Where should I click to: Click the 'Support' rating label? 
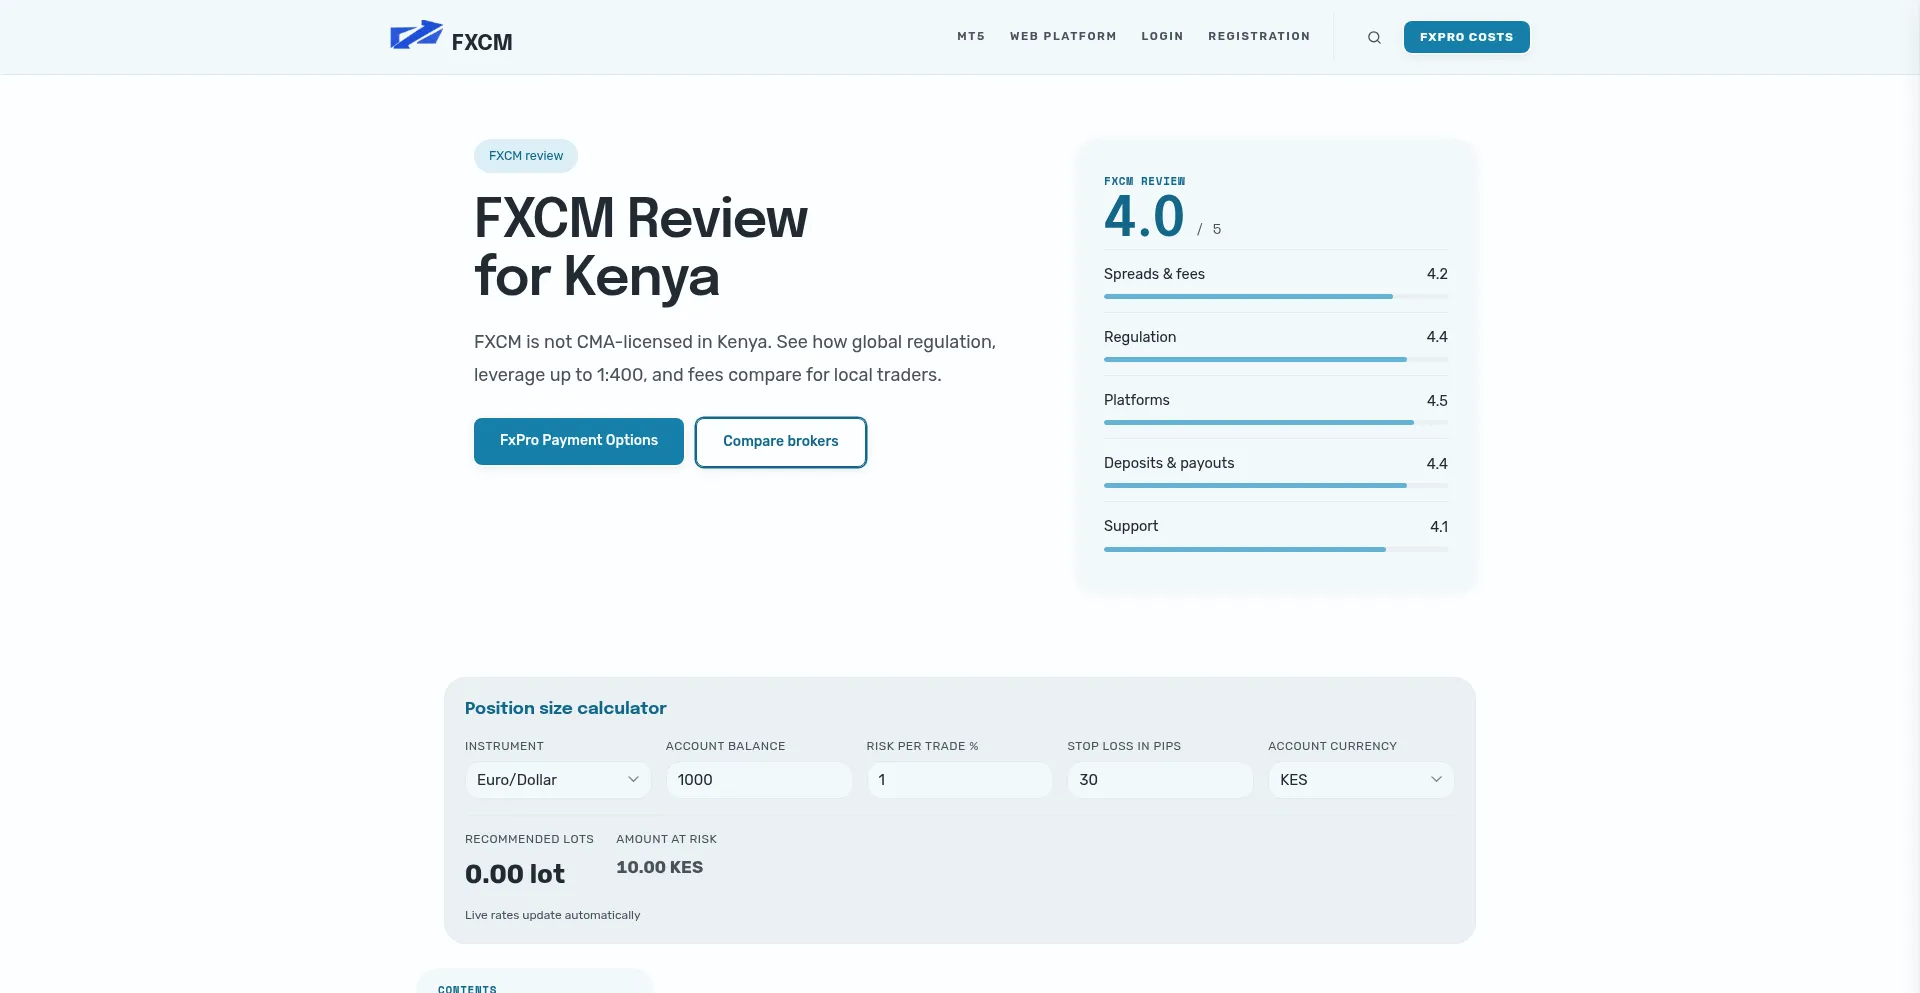click(x=1131, y=526)
